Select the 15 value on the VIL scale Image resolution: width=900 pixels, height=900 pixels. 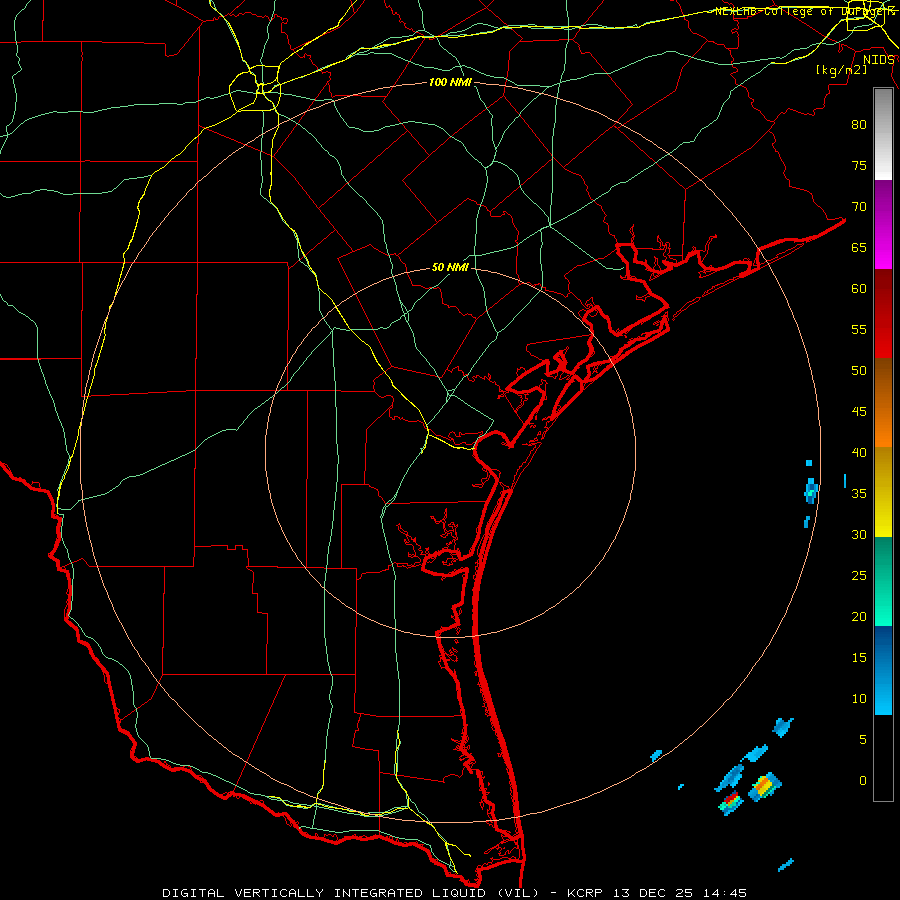point(859,657)
